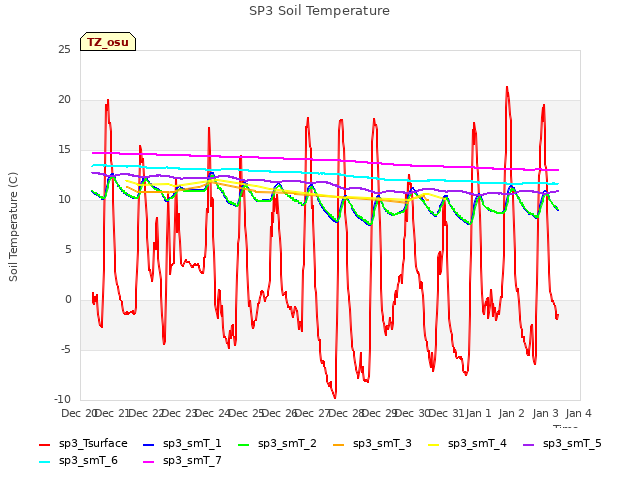Screen dimensions: 640x480
Task: Click the Jan 2 x-axis label
Action: 511,413
